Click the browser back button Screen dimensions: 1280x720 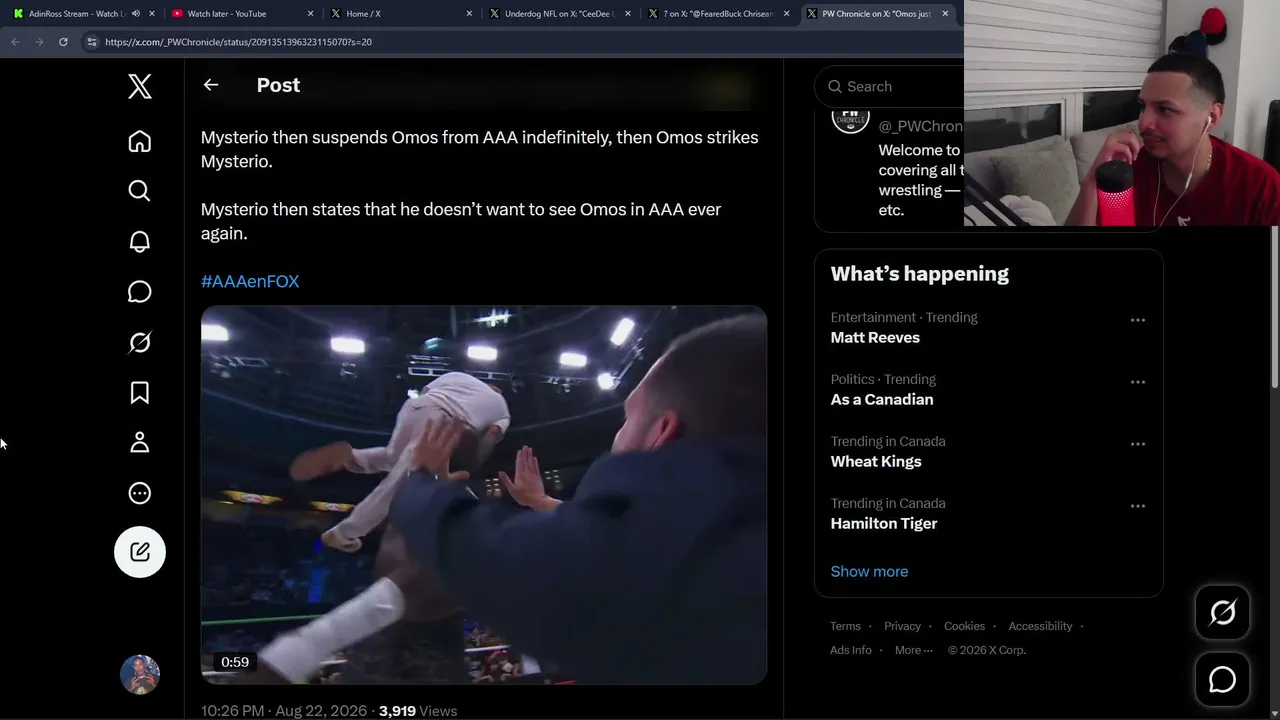(x=15, y=42)
